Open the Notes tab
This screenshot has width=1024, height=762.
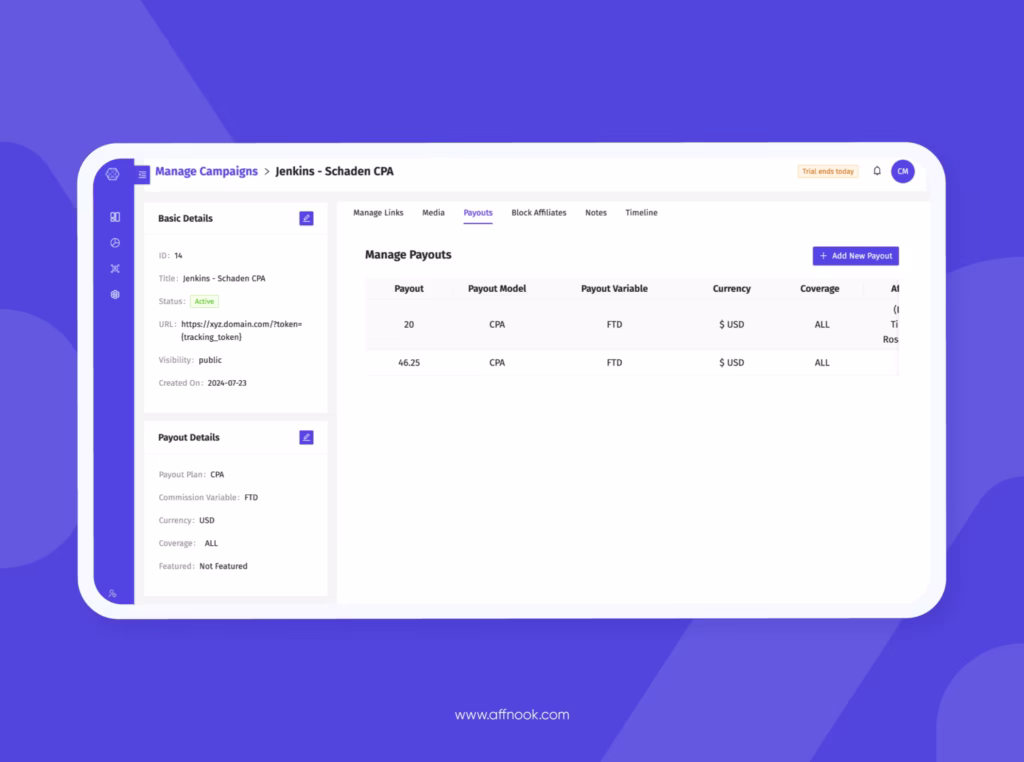click(x=596, y=213)
